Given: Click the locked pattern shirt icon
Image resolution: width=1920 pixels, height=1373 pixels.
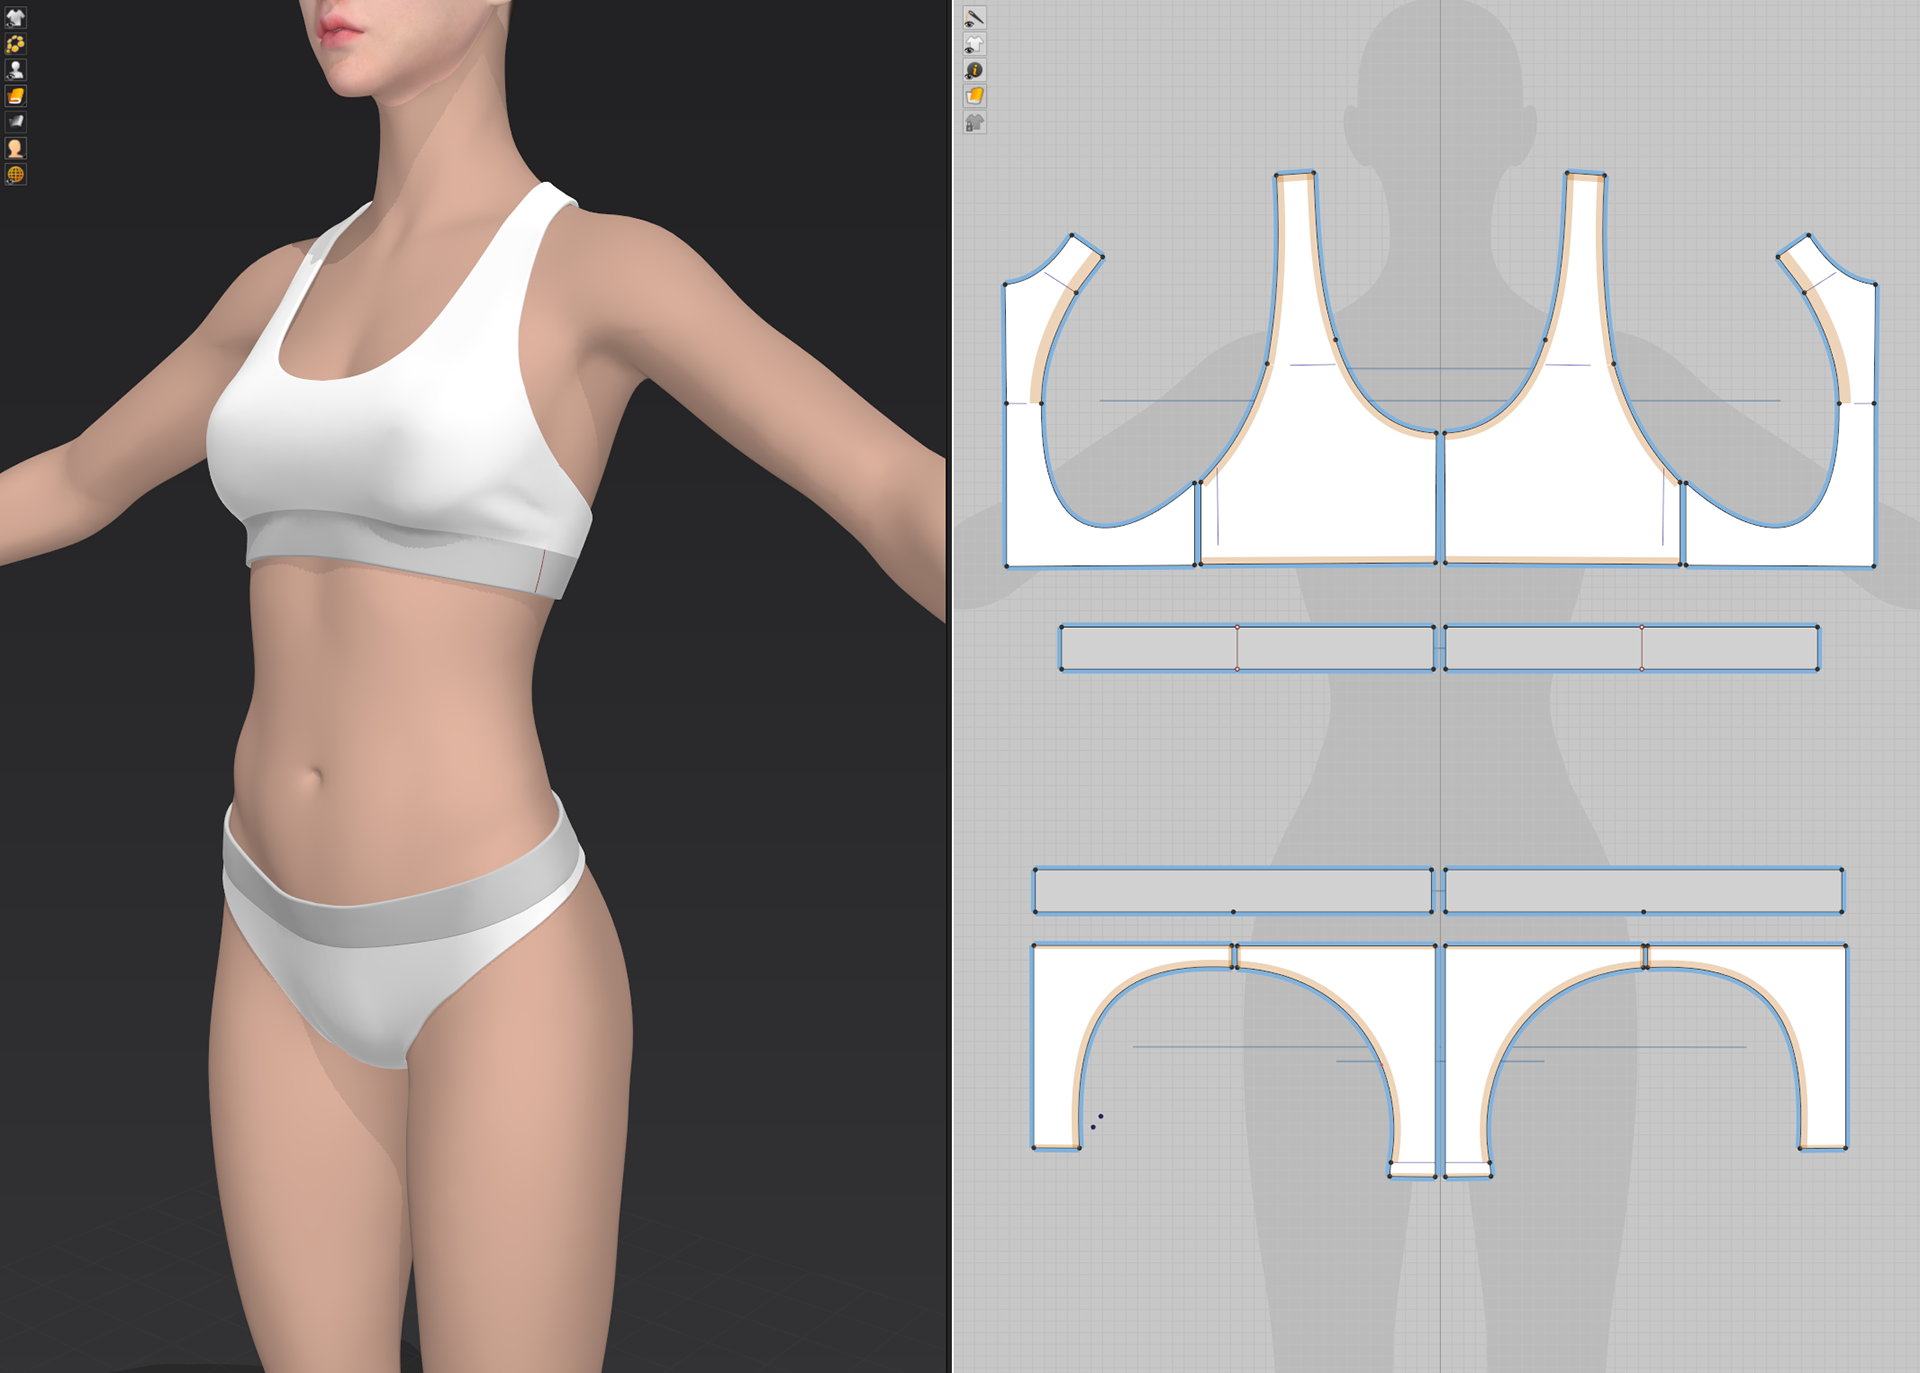Looking at the screenshot, I should point(974,122).
